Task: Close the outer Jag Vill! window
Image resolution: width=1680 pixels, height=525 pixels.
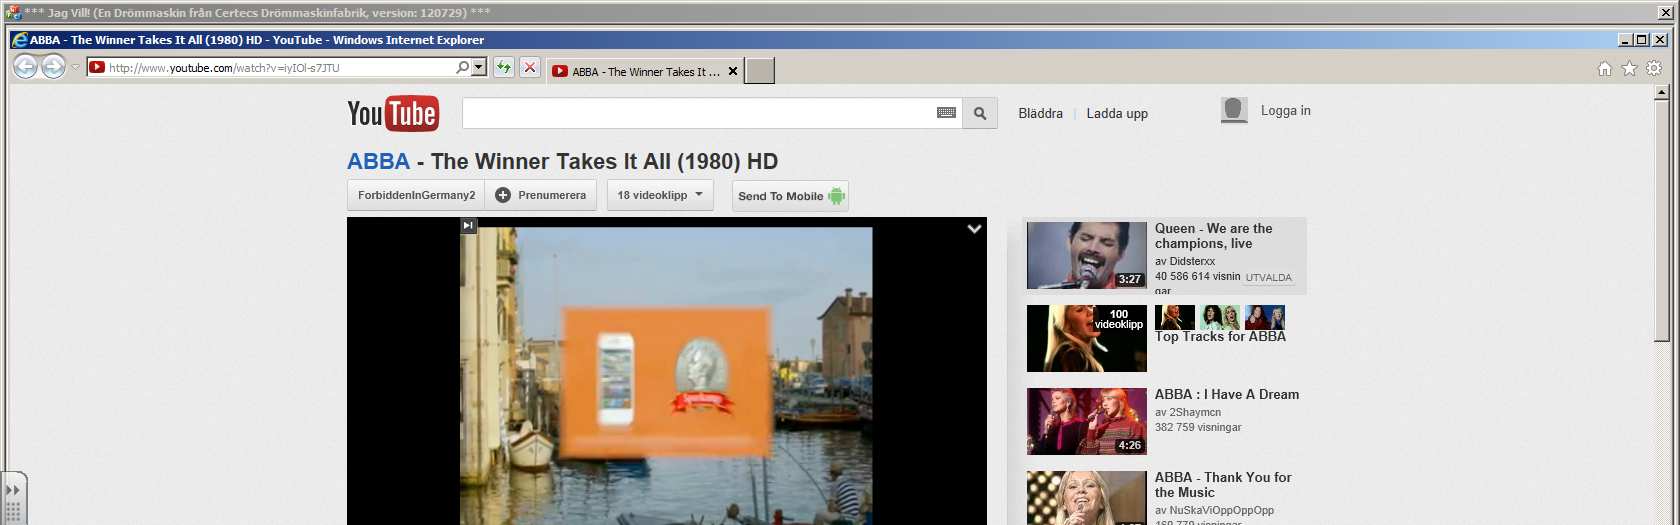Action: [1667, 13]
